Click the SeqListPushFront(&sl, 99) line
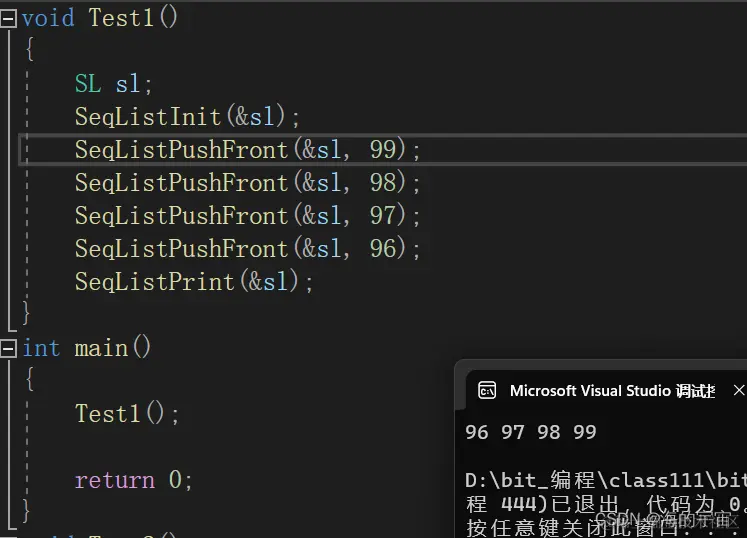Image resolution: width=747 pixels, height=538 pixels. [247, 150]
